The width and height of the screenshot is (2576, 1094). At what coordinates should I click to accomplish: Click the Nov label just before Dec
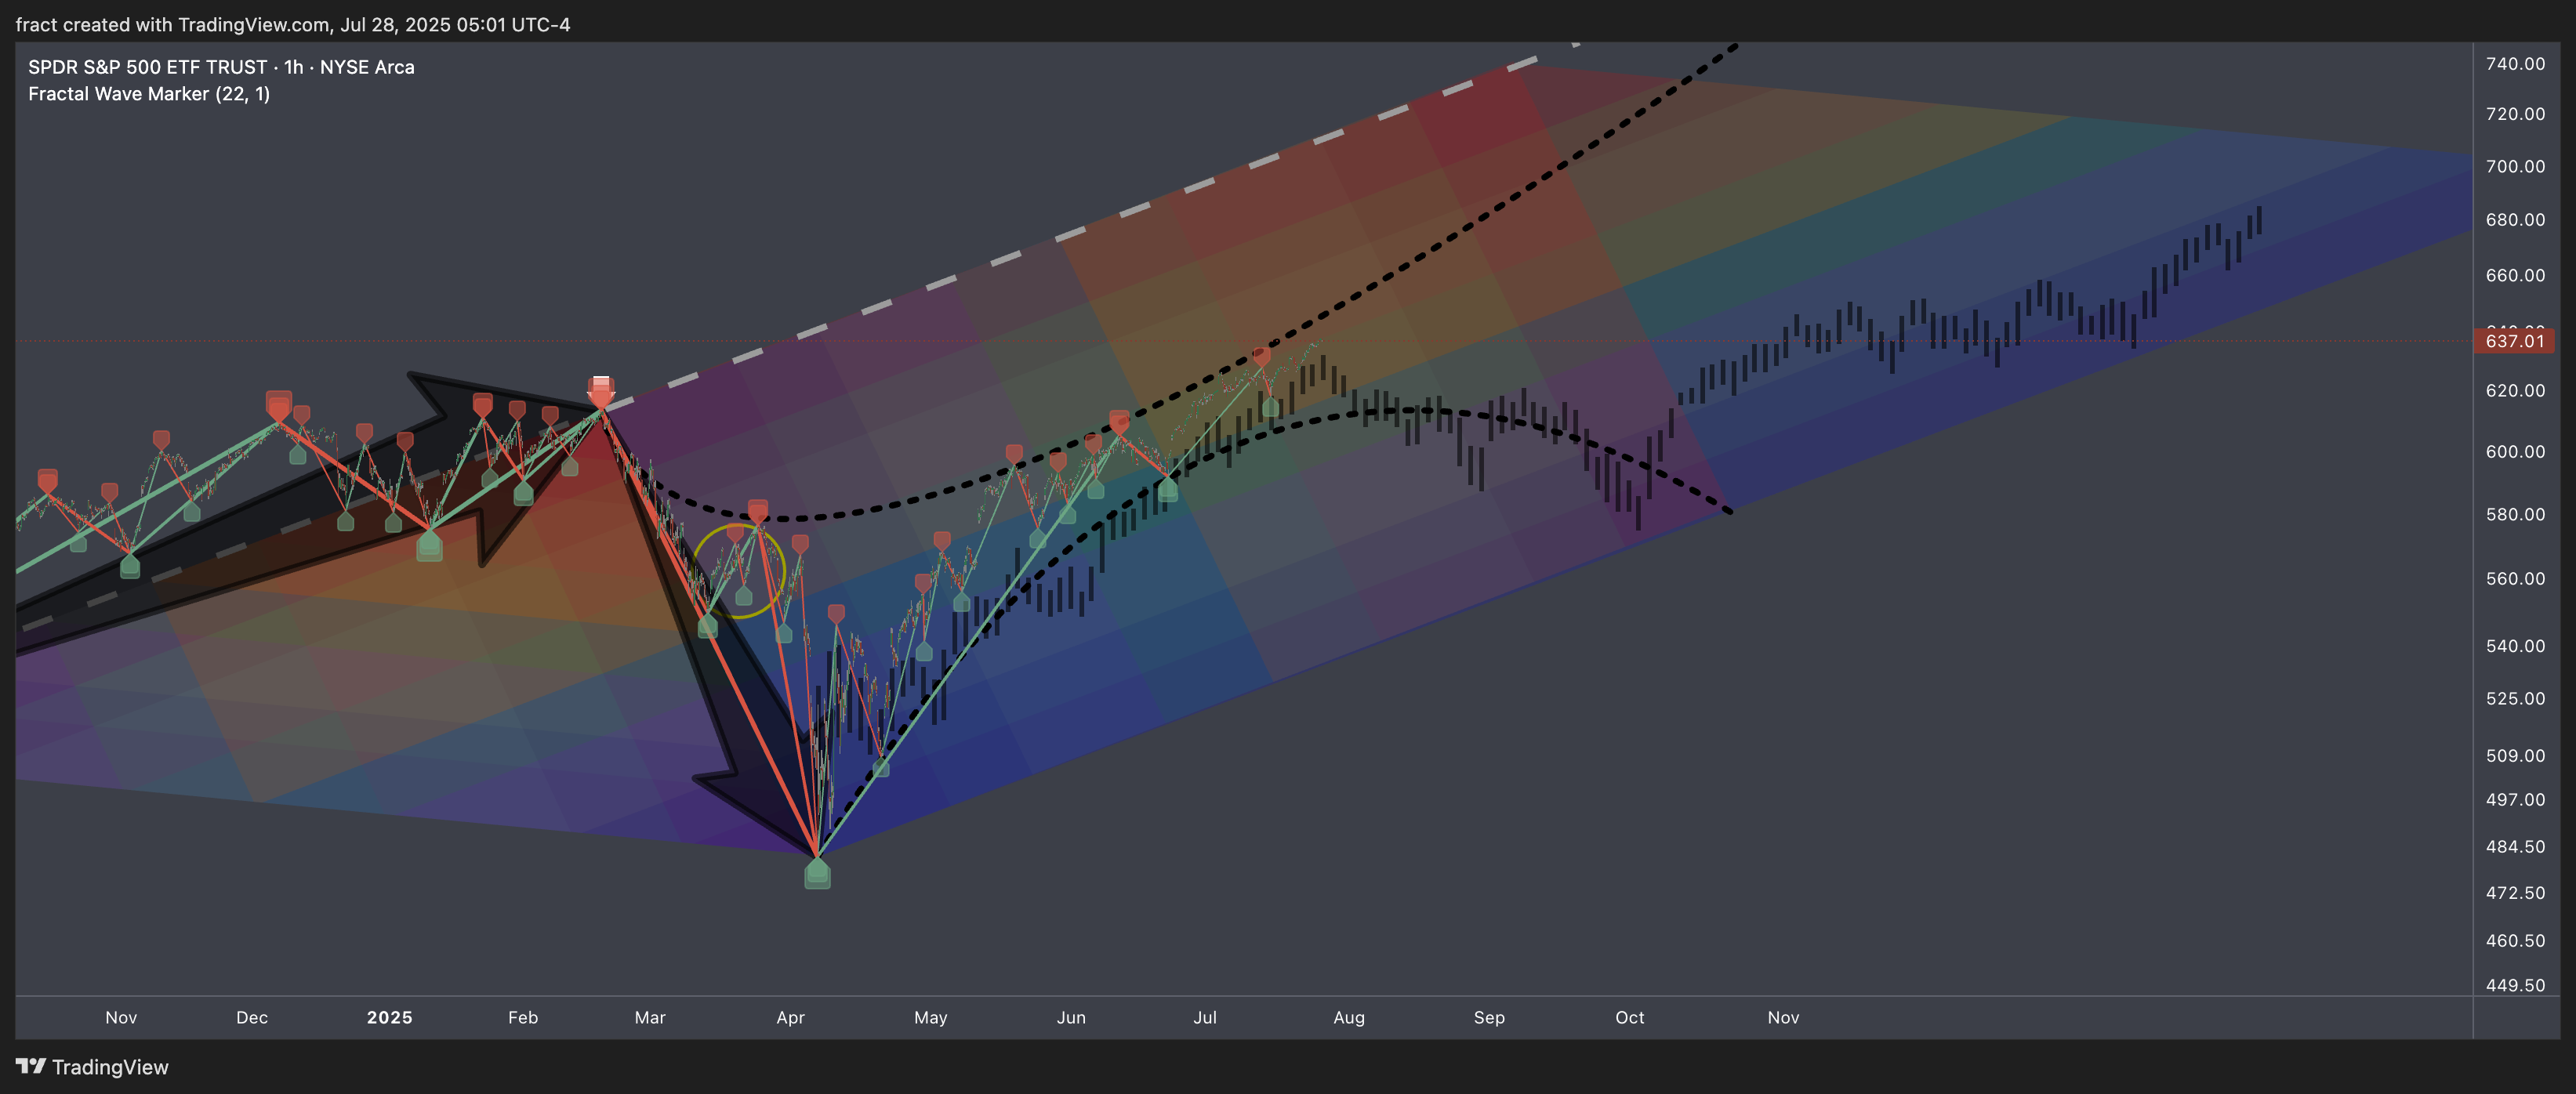coord(121,1017)
